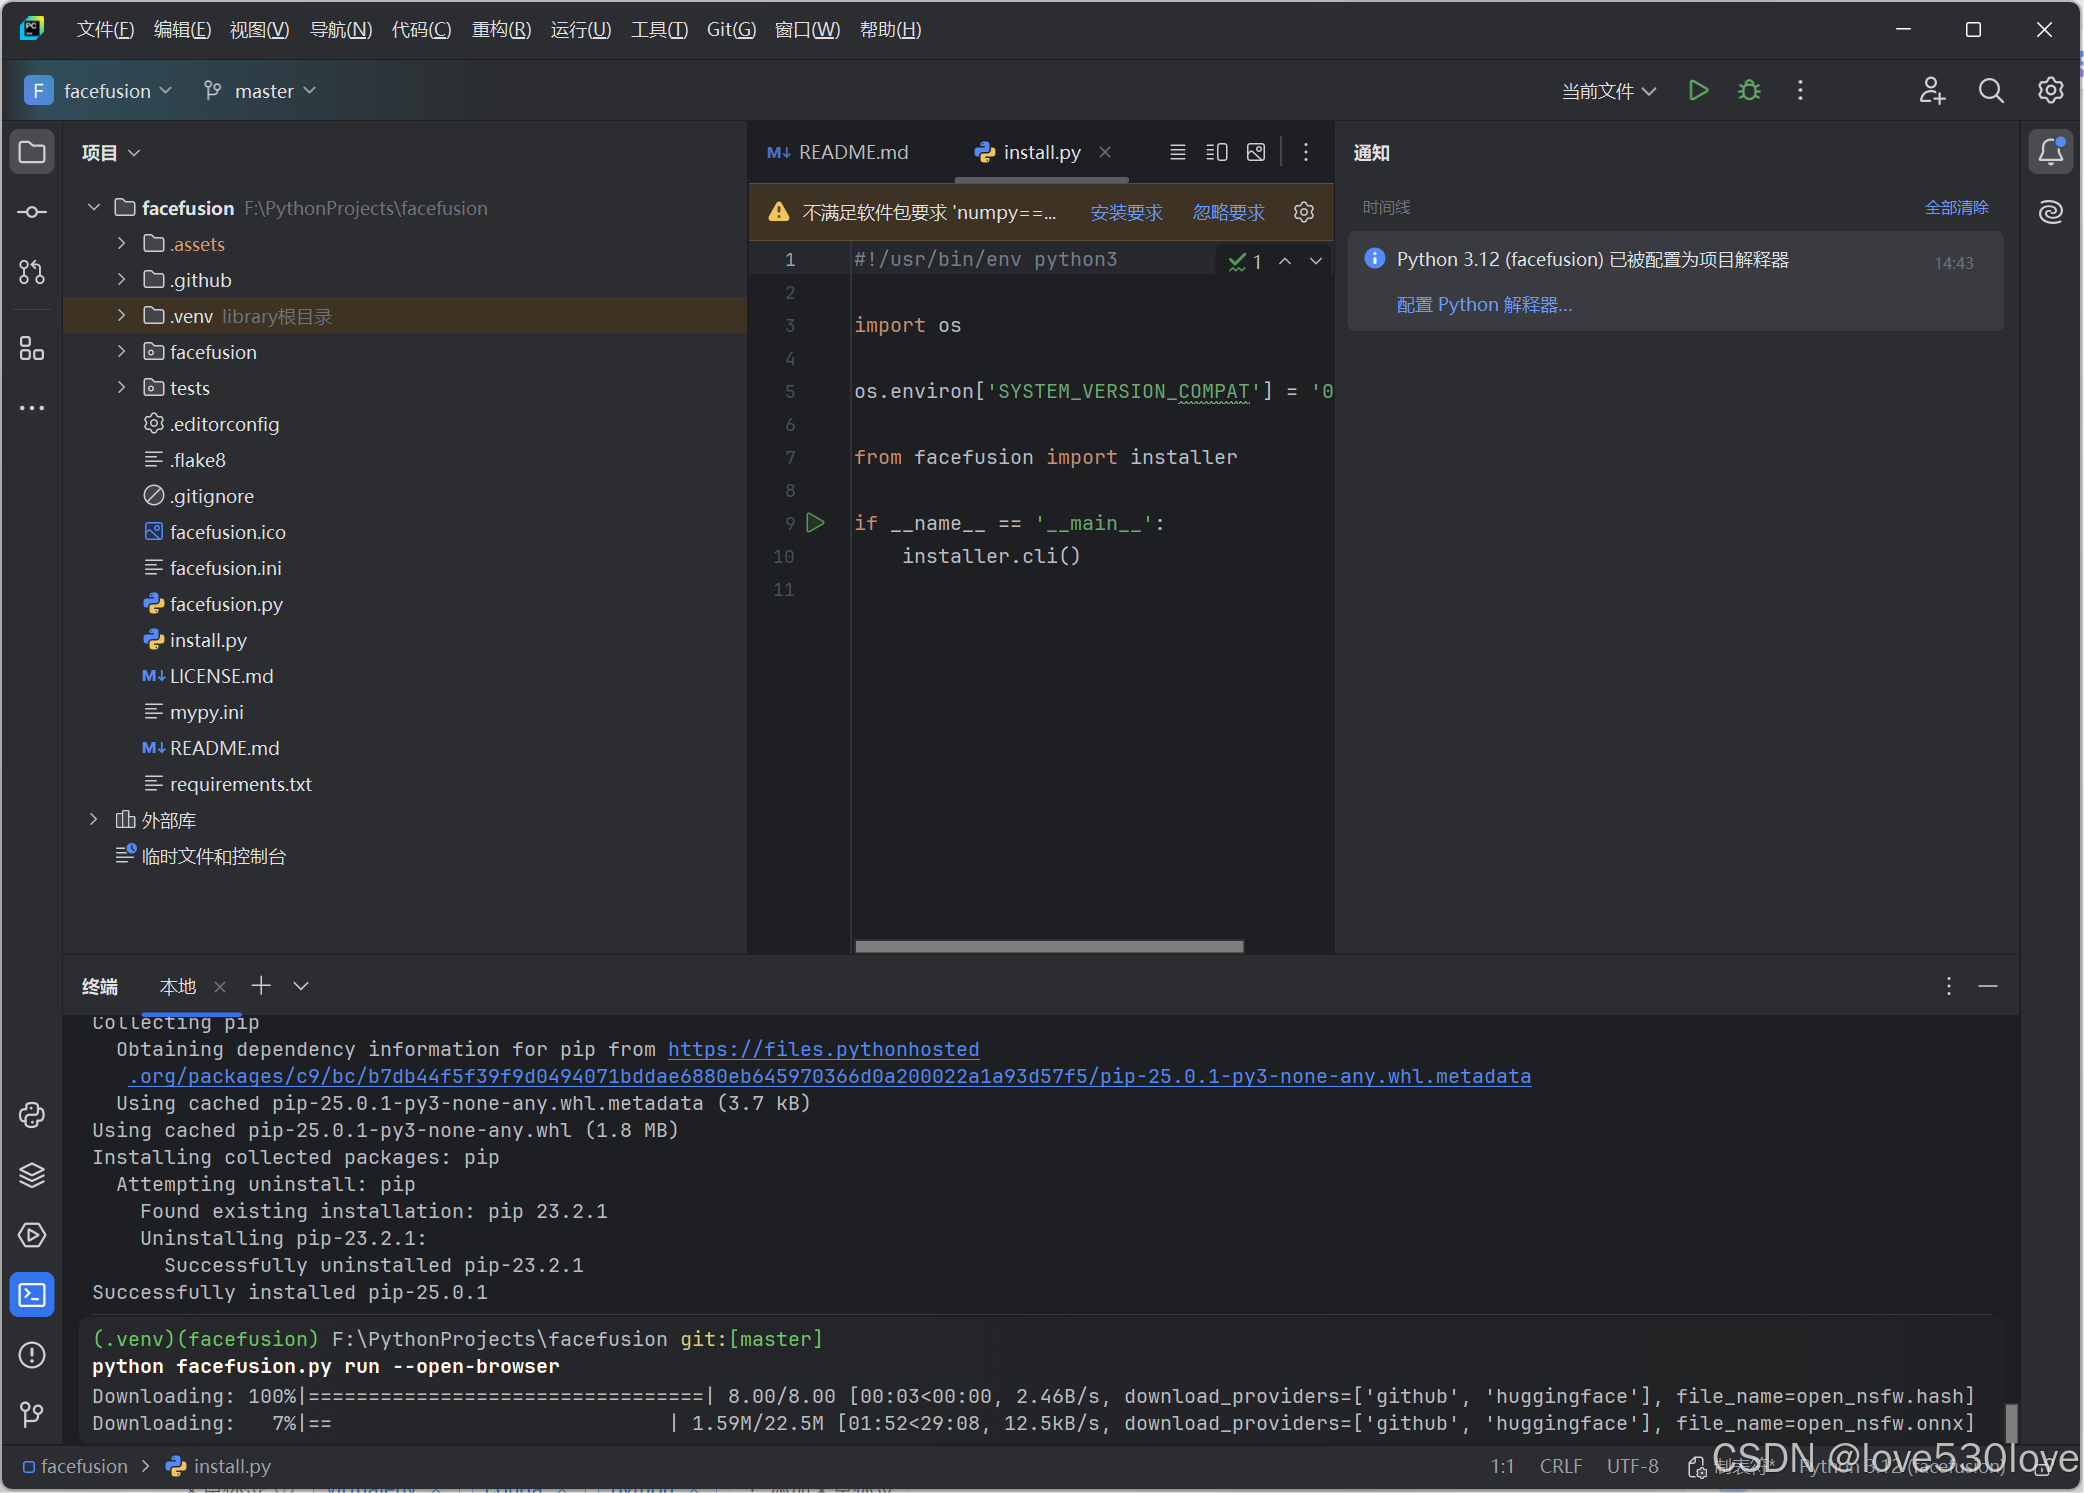The width and height of the screenshot is (2084, 1493).
Task: Open the master branch dropdown
Action: (260, 91)
